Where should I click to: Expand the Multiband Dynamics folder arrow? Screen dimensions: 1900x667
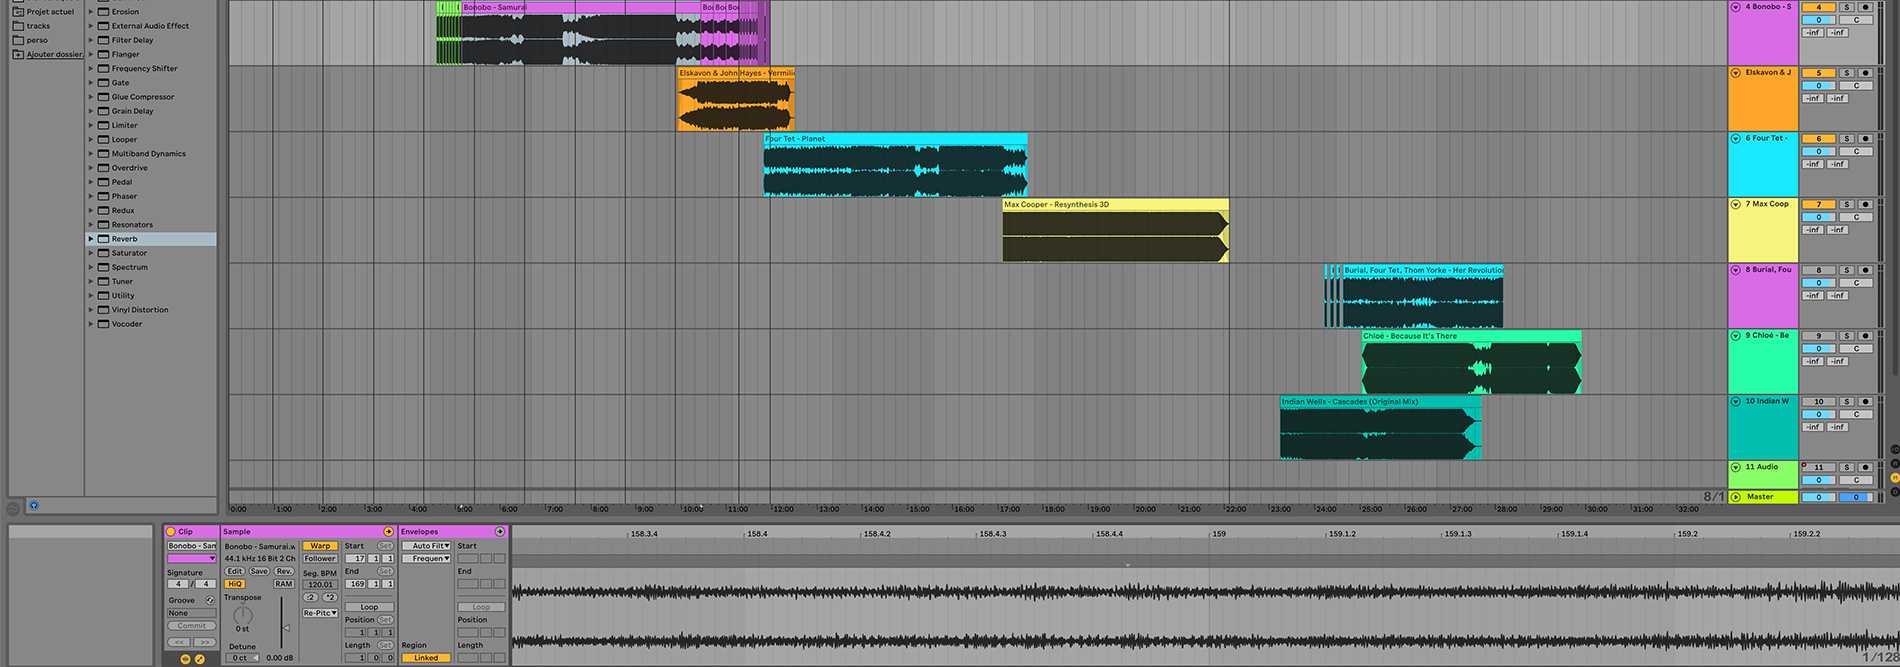pos(91,154)
